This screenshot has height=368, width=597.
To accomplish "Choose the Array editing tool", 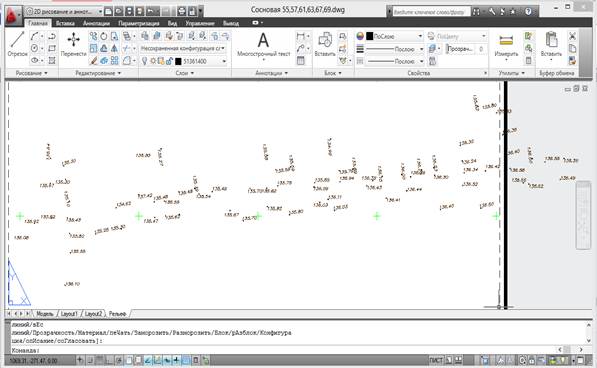I will 114,61.
